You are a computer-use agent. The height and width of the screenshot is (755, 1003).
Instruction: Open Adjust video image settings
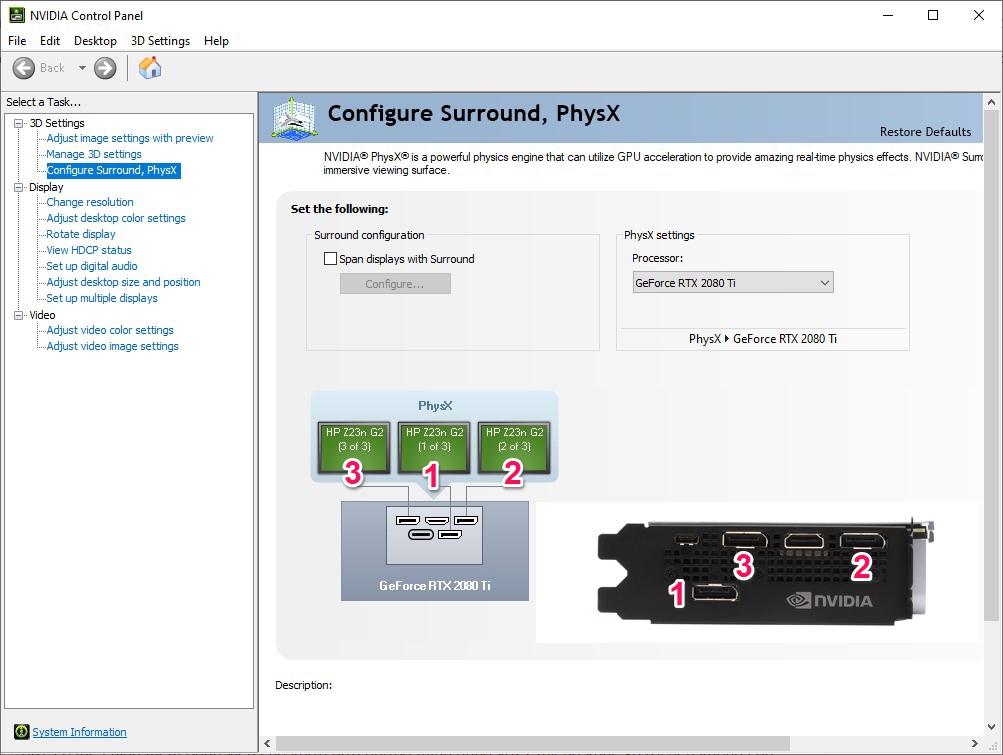(113, 346)
